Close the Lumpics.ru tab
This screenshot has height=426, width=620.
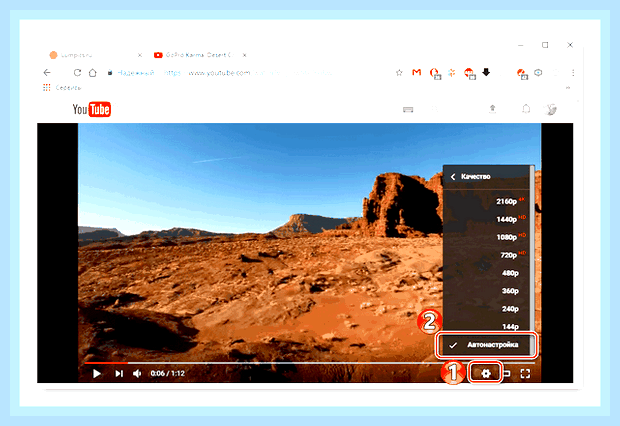140,55
